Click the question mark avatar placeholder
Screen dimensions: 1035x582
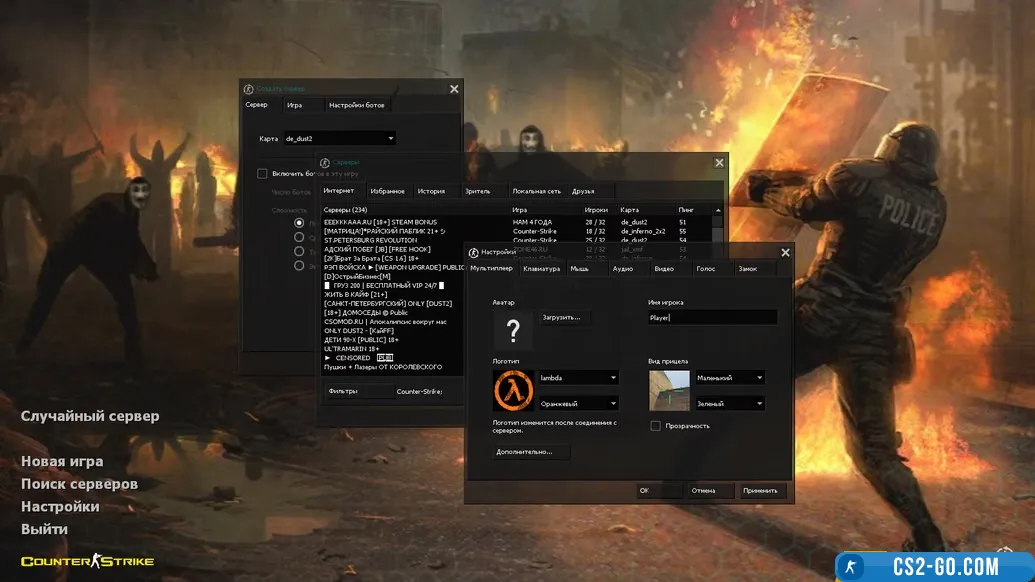(x=513, y=330)
